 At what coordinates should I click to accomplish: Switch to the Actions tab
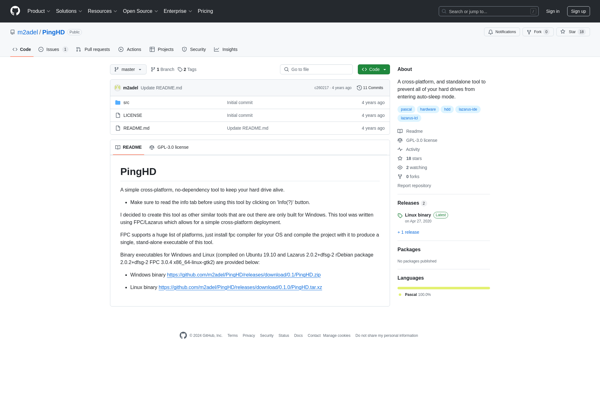tap(130, 49)
